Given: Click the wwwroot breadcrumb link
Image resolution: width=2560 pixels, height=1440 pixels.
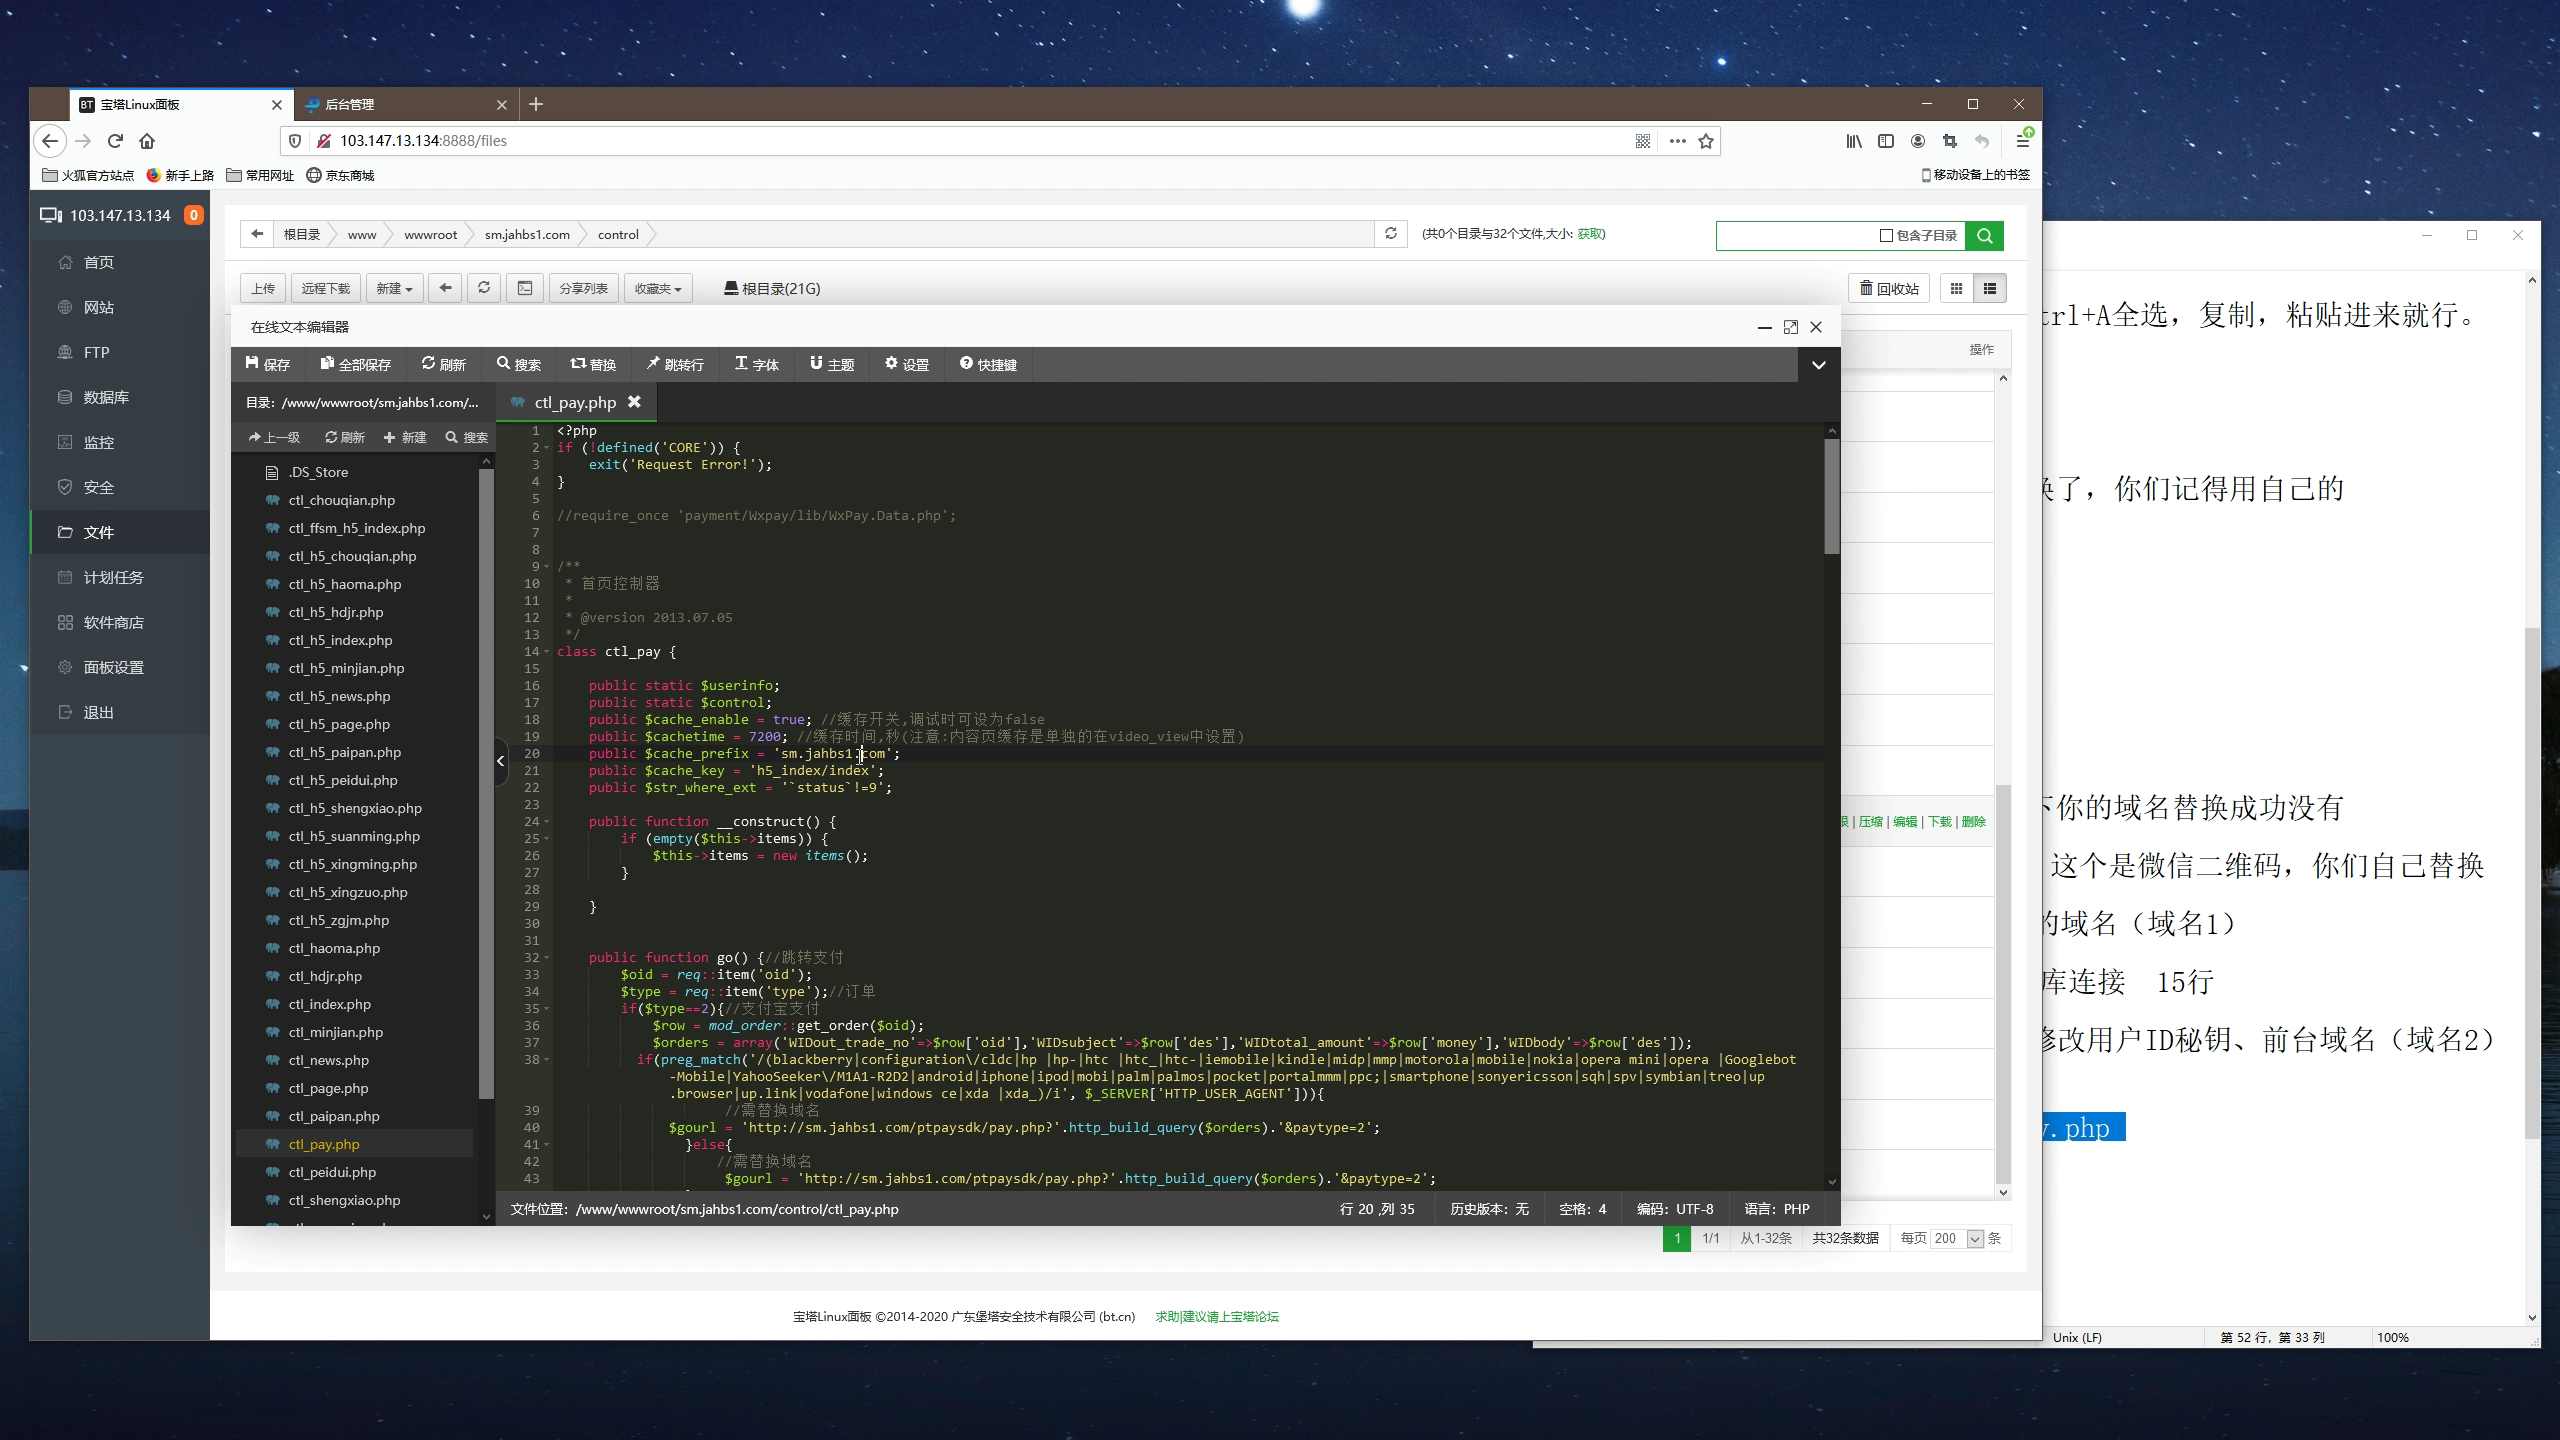Looking at the screenshot, I should click(x=430, y=235).
